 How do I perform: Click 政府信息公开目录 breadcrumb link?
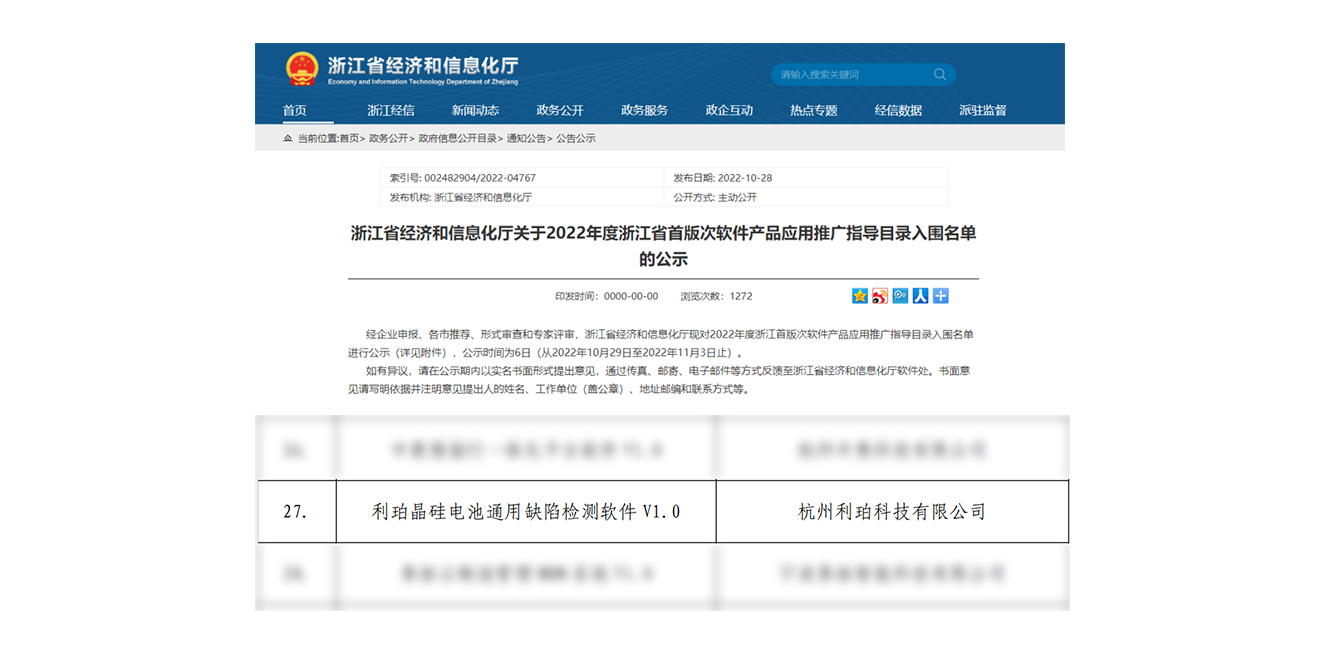(457, 138)
